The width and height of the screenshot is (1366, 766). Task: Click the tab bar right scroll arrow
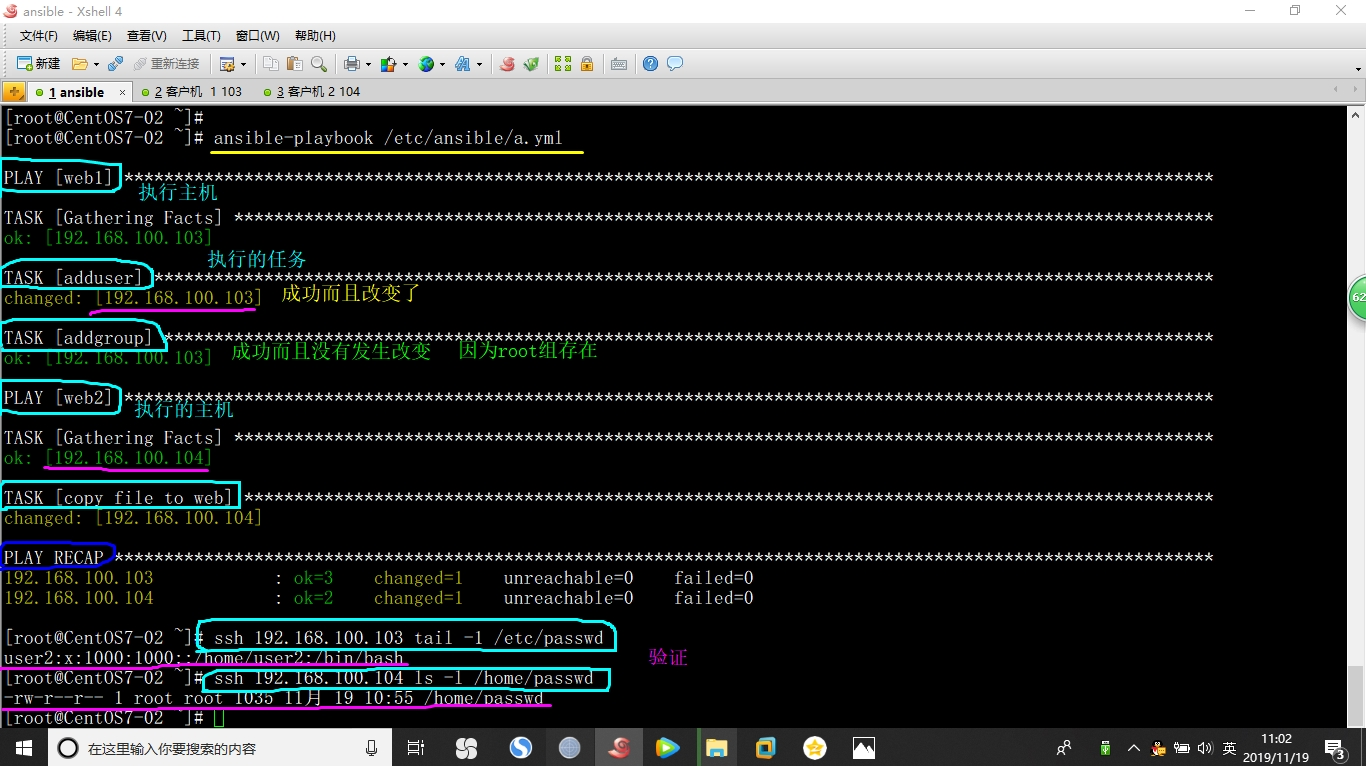(x=1355, y=91)
